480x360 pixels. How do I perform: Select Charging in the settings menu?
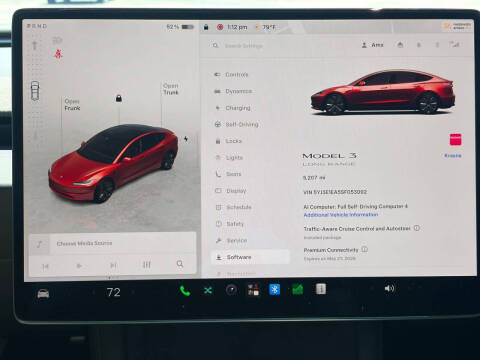tap(233, 108)
